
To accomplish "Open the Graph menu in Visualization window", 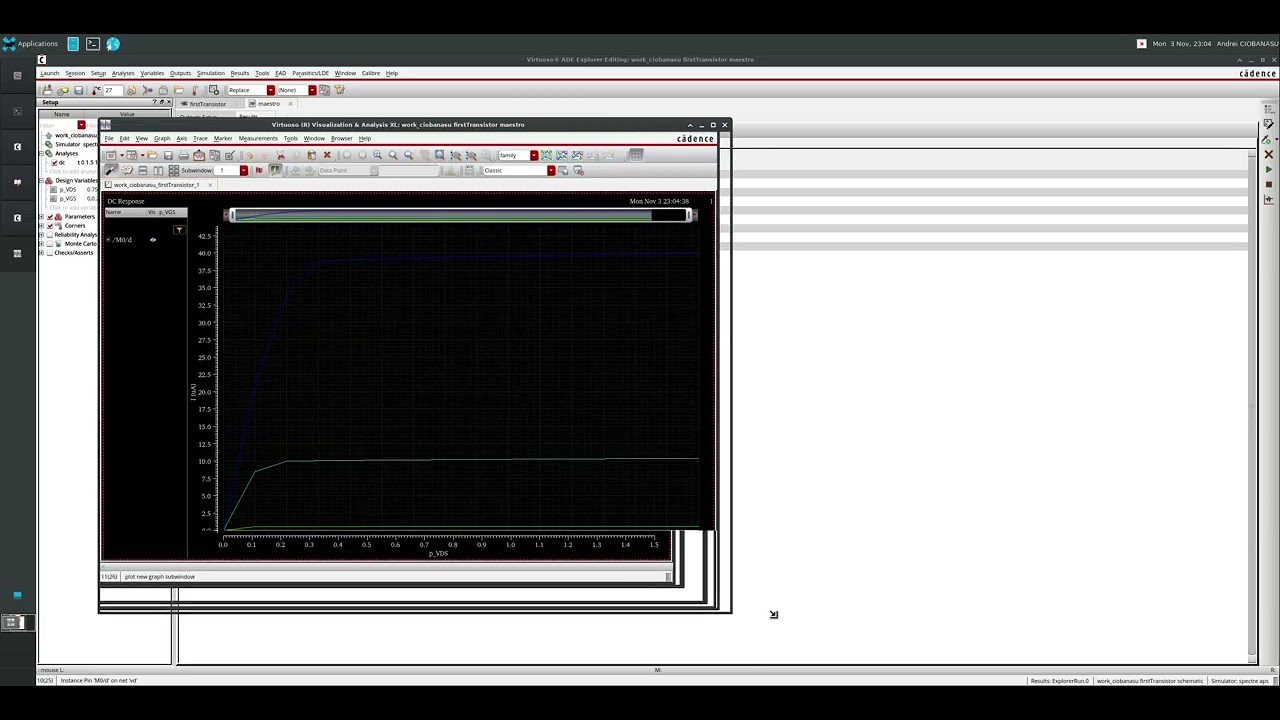I will pyautogui.click(x=162, y=138).
